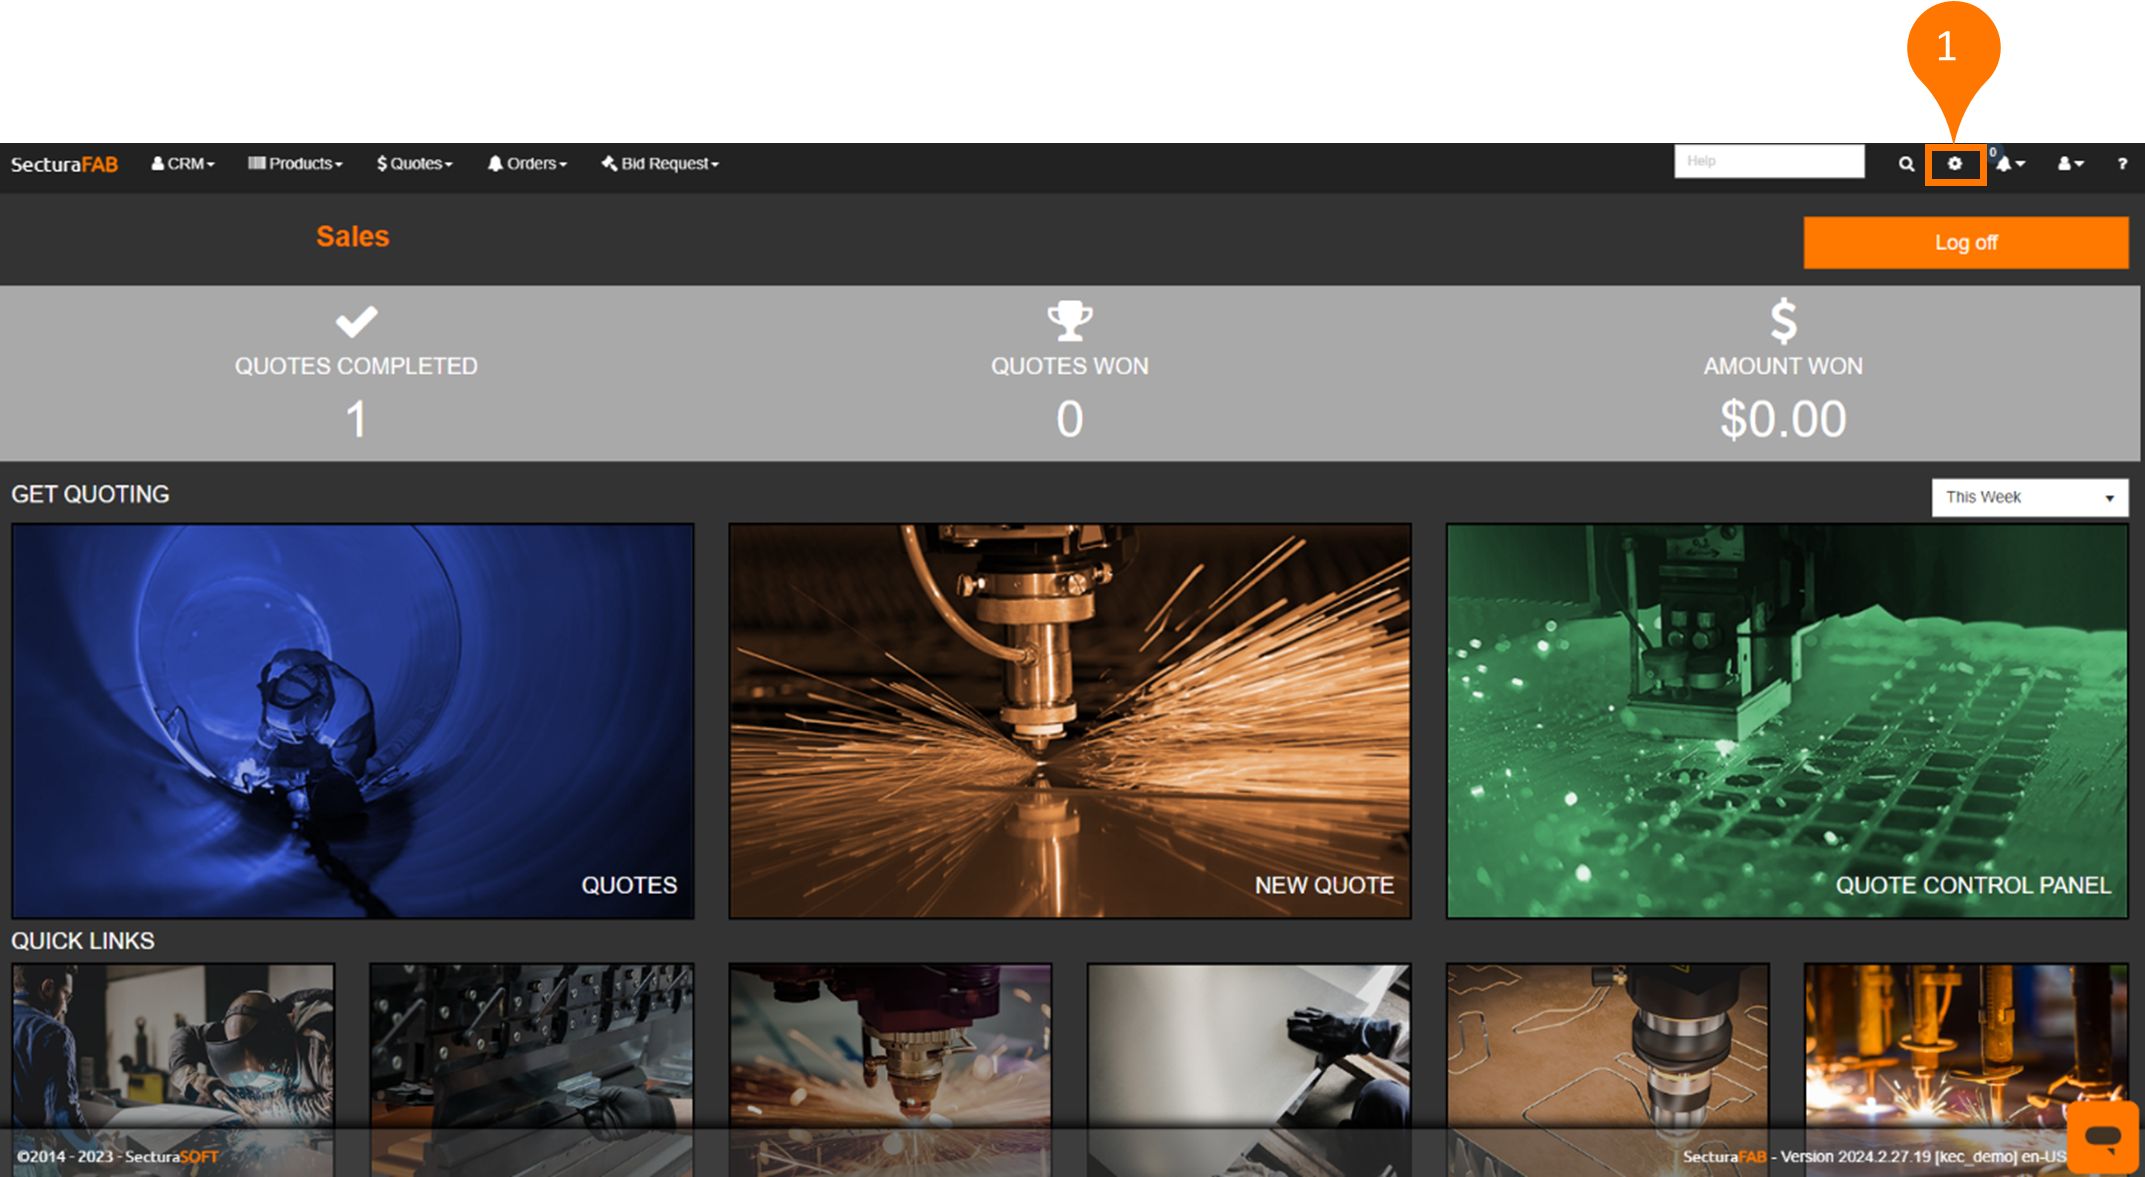Expand the Products dropdown menu
The image size is (2145, 1177).
(x=296, y=164)
